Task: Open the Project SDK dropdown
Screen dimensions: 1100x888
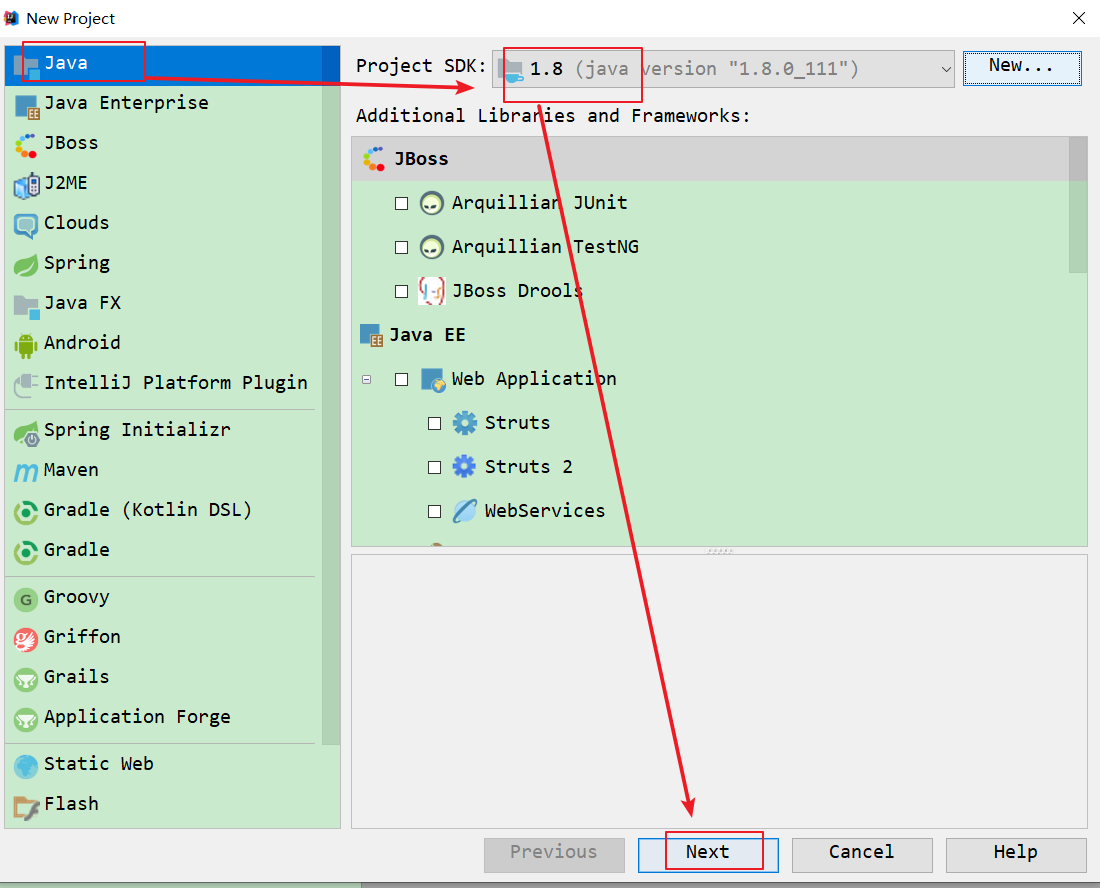Action: click(723, 69)
